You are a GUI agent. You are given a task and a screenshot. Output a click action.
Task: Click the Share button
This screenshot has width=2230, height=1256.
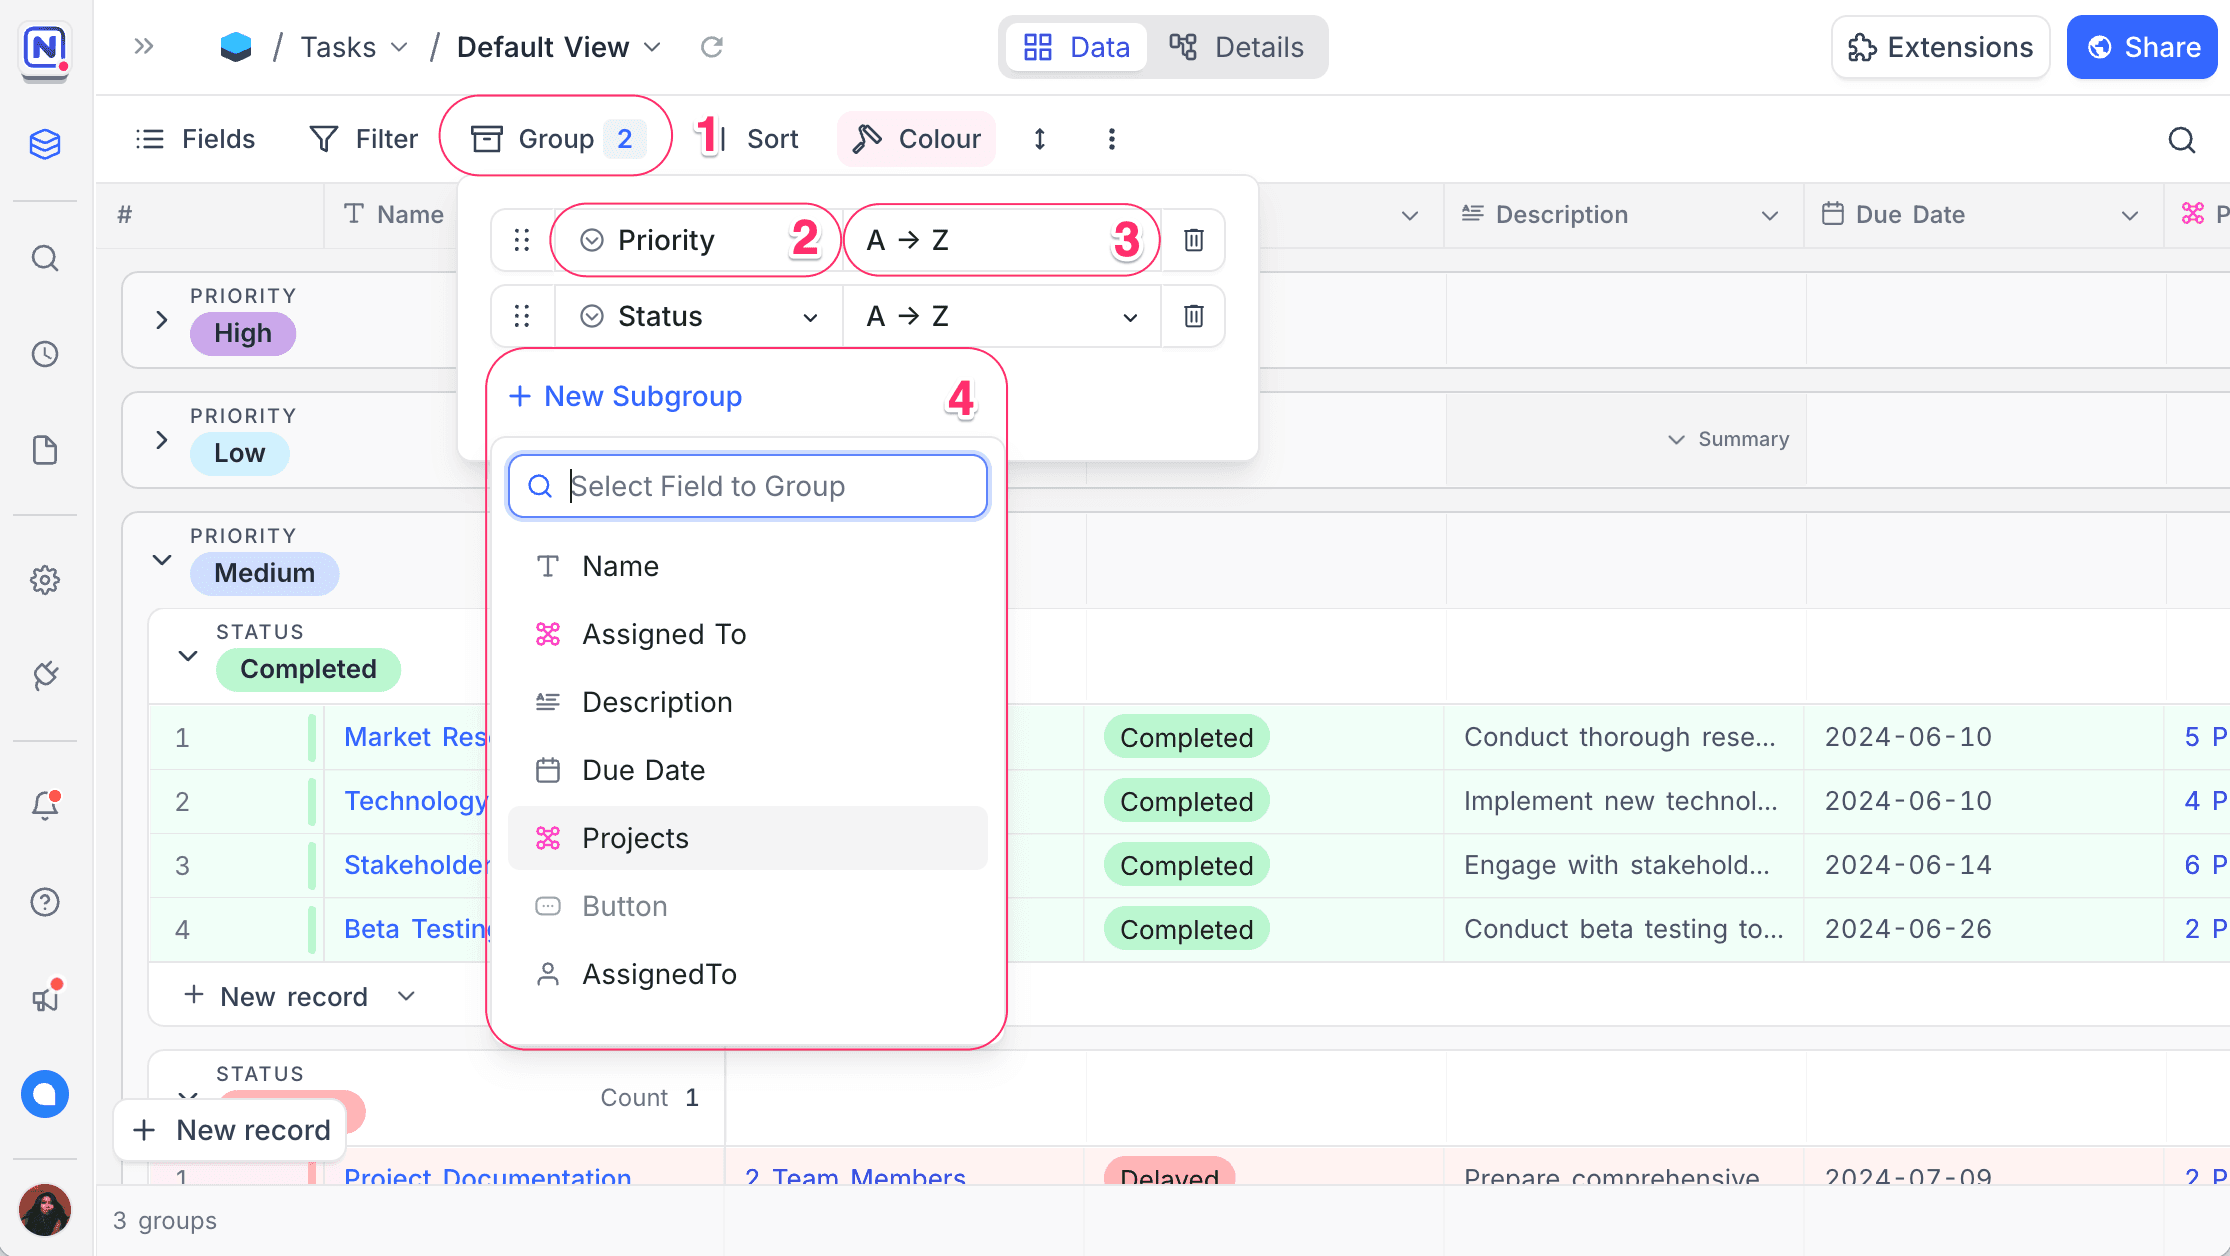click(x=2141, y=47)
